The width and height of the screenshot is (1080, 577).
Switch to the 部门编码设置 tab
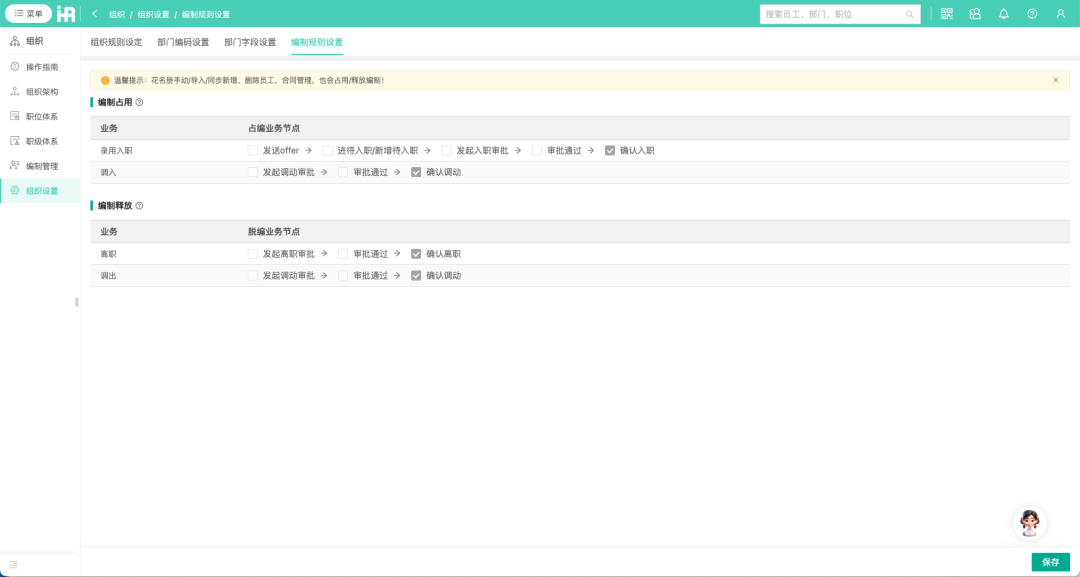pos(183,42)
